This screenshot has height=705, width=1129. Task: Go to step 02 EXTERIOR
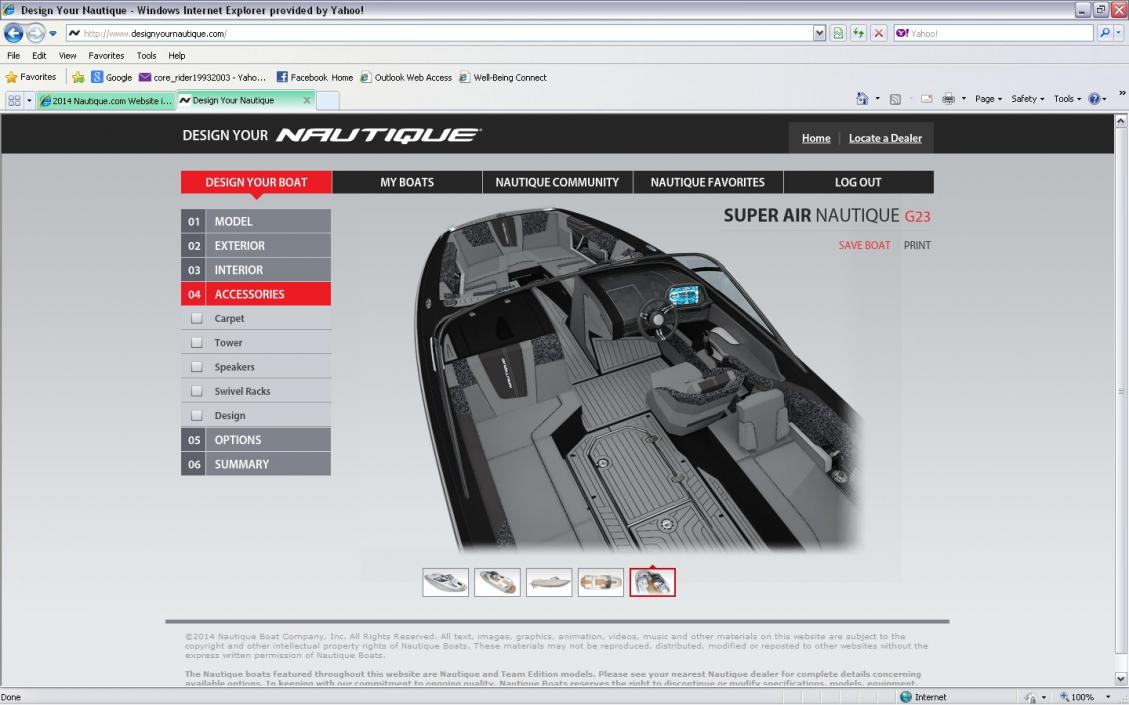pos(256,246)
